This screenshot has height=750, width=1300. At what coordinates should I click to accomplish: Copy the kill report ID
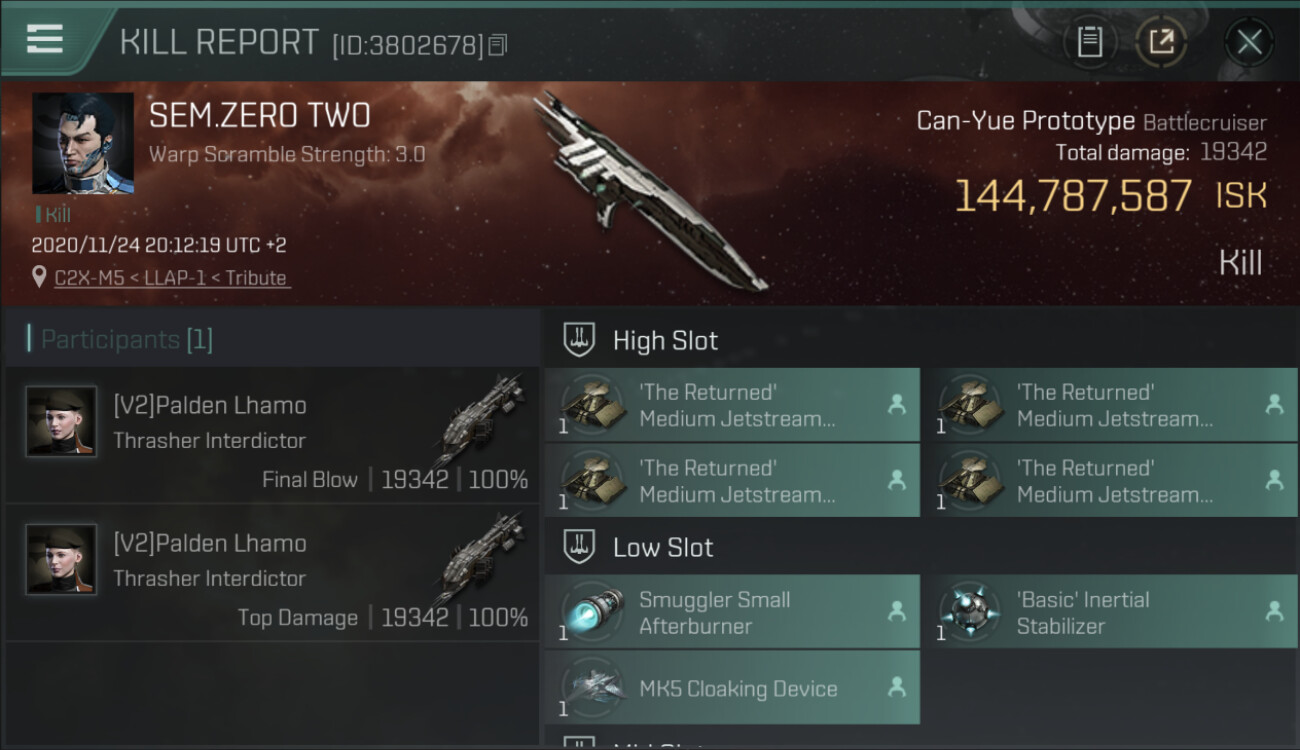pyautogui.click(x=498, y=45)
